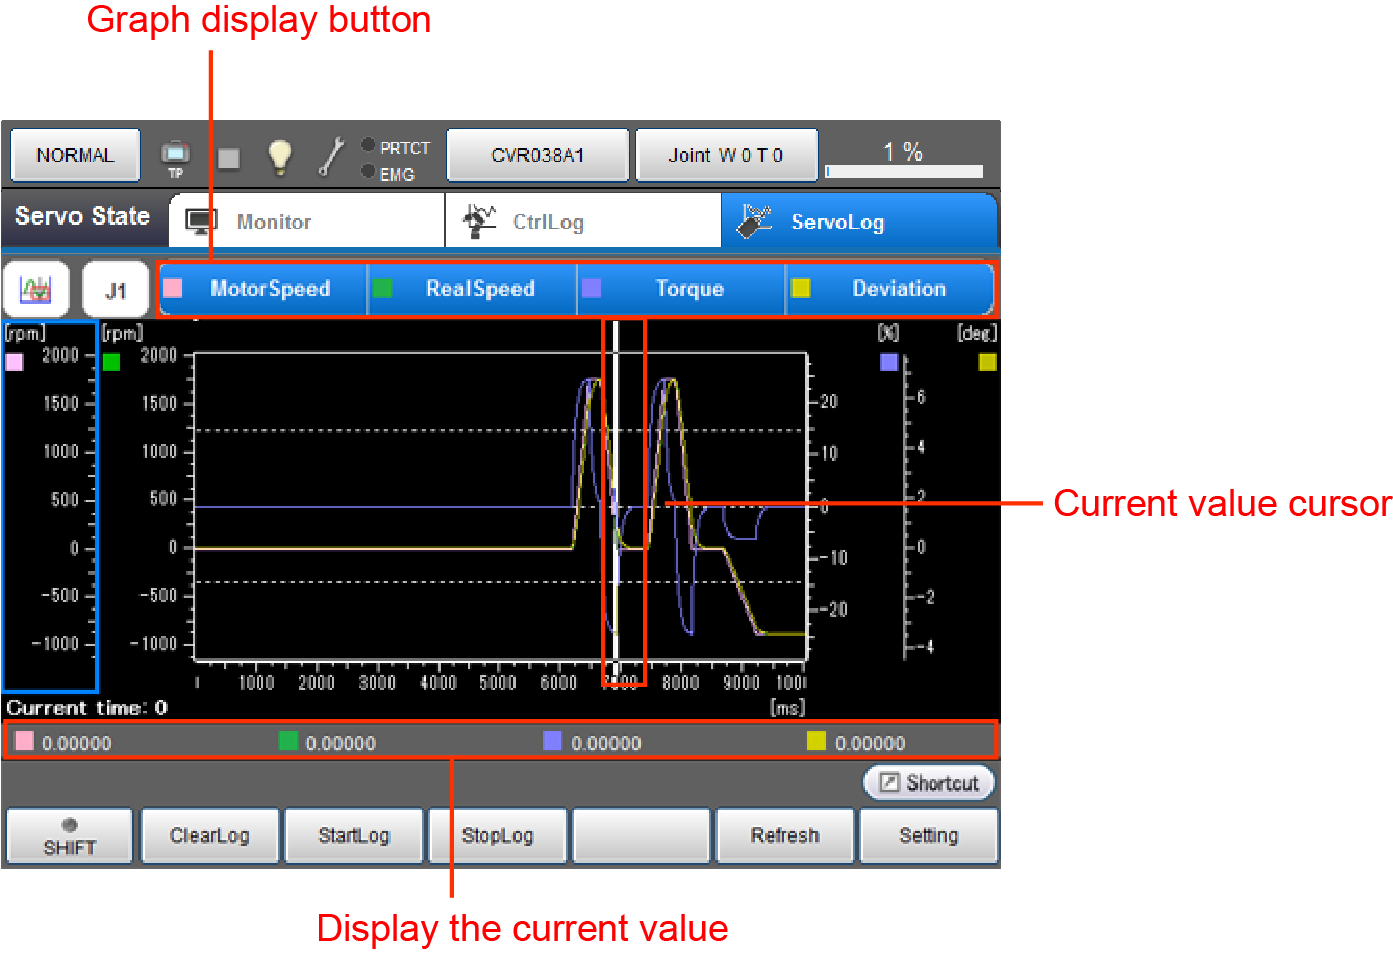Click the pink MotorSpeed axis color square
The width and height of the screenshot is (1393, 954).
click(x=15, y=362)
